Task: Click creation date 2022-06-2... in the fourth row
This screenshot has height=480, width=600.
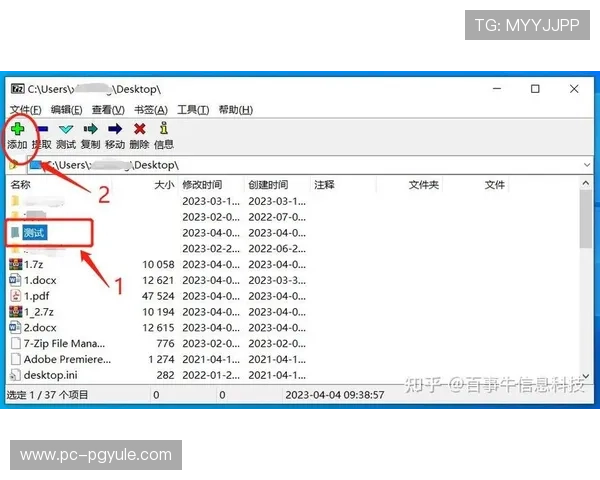Action: (277, 249)
